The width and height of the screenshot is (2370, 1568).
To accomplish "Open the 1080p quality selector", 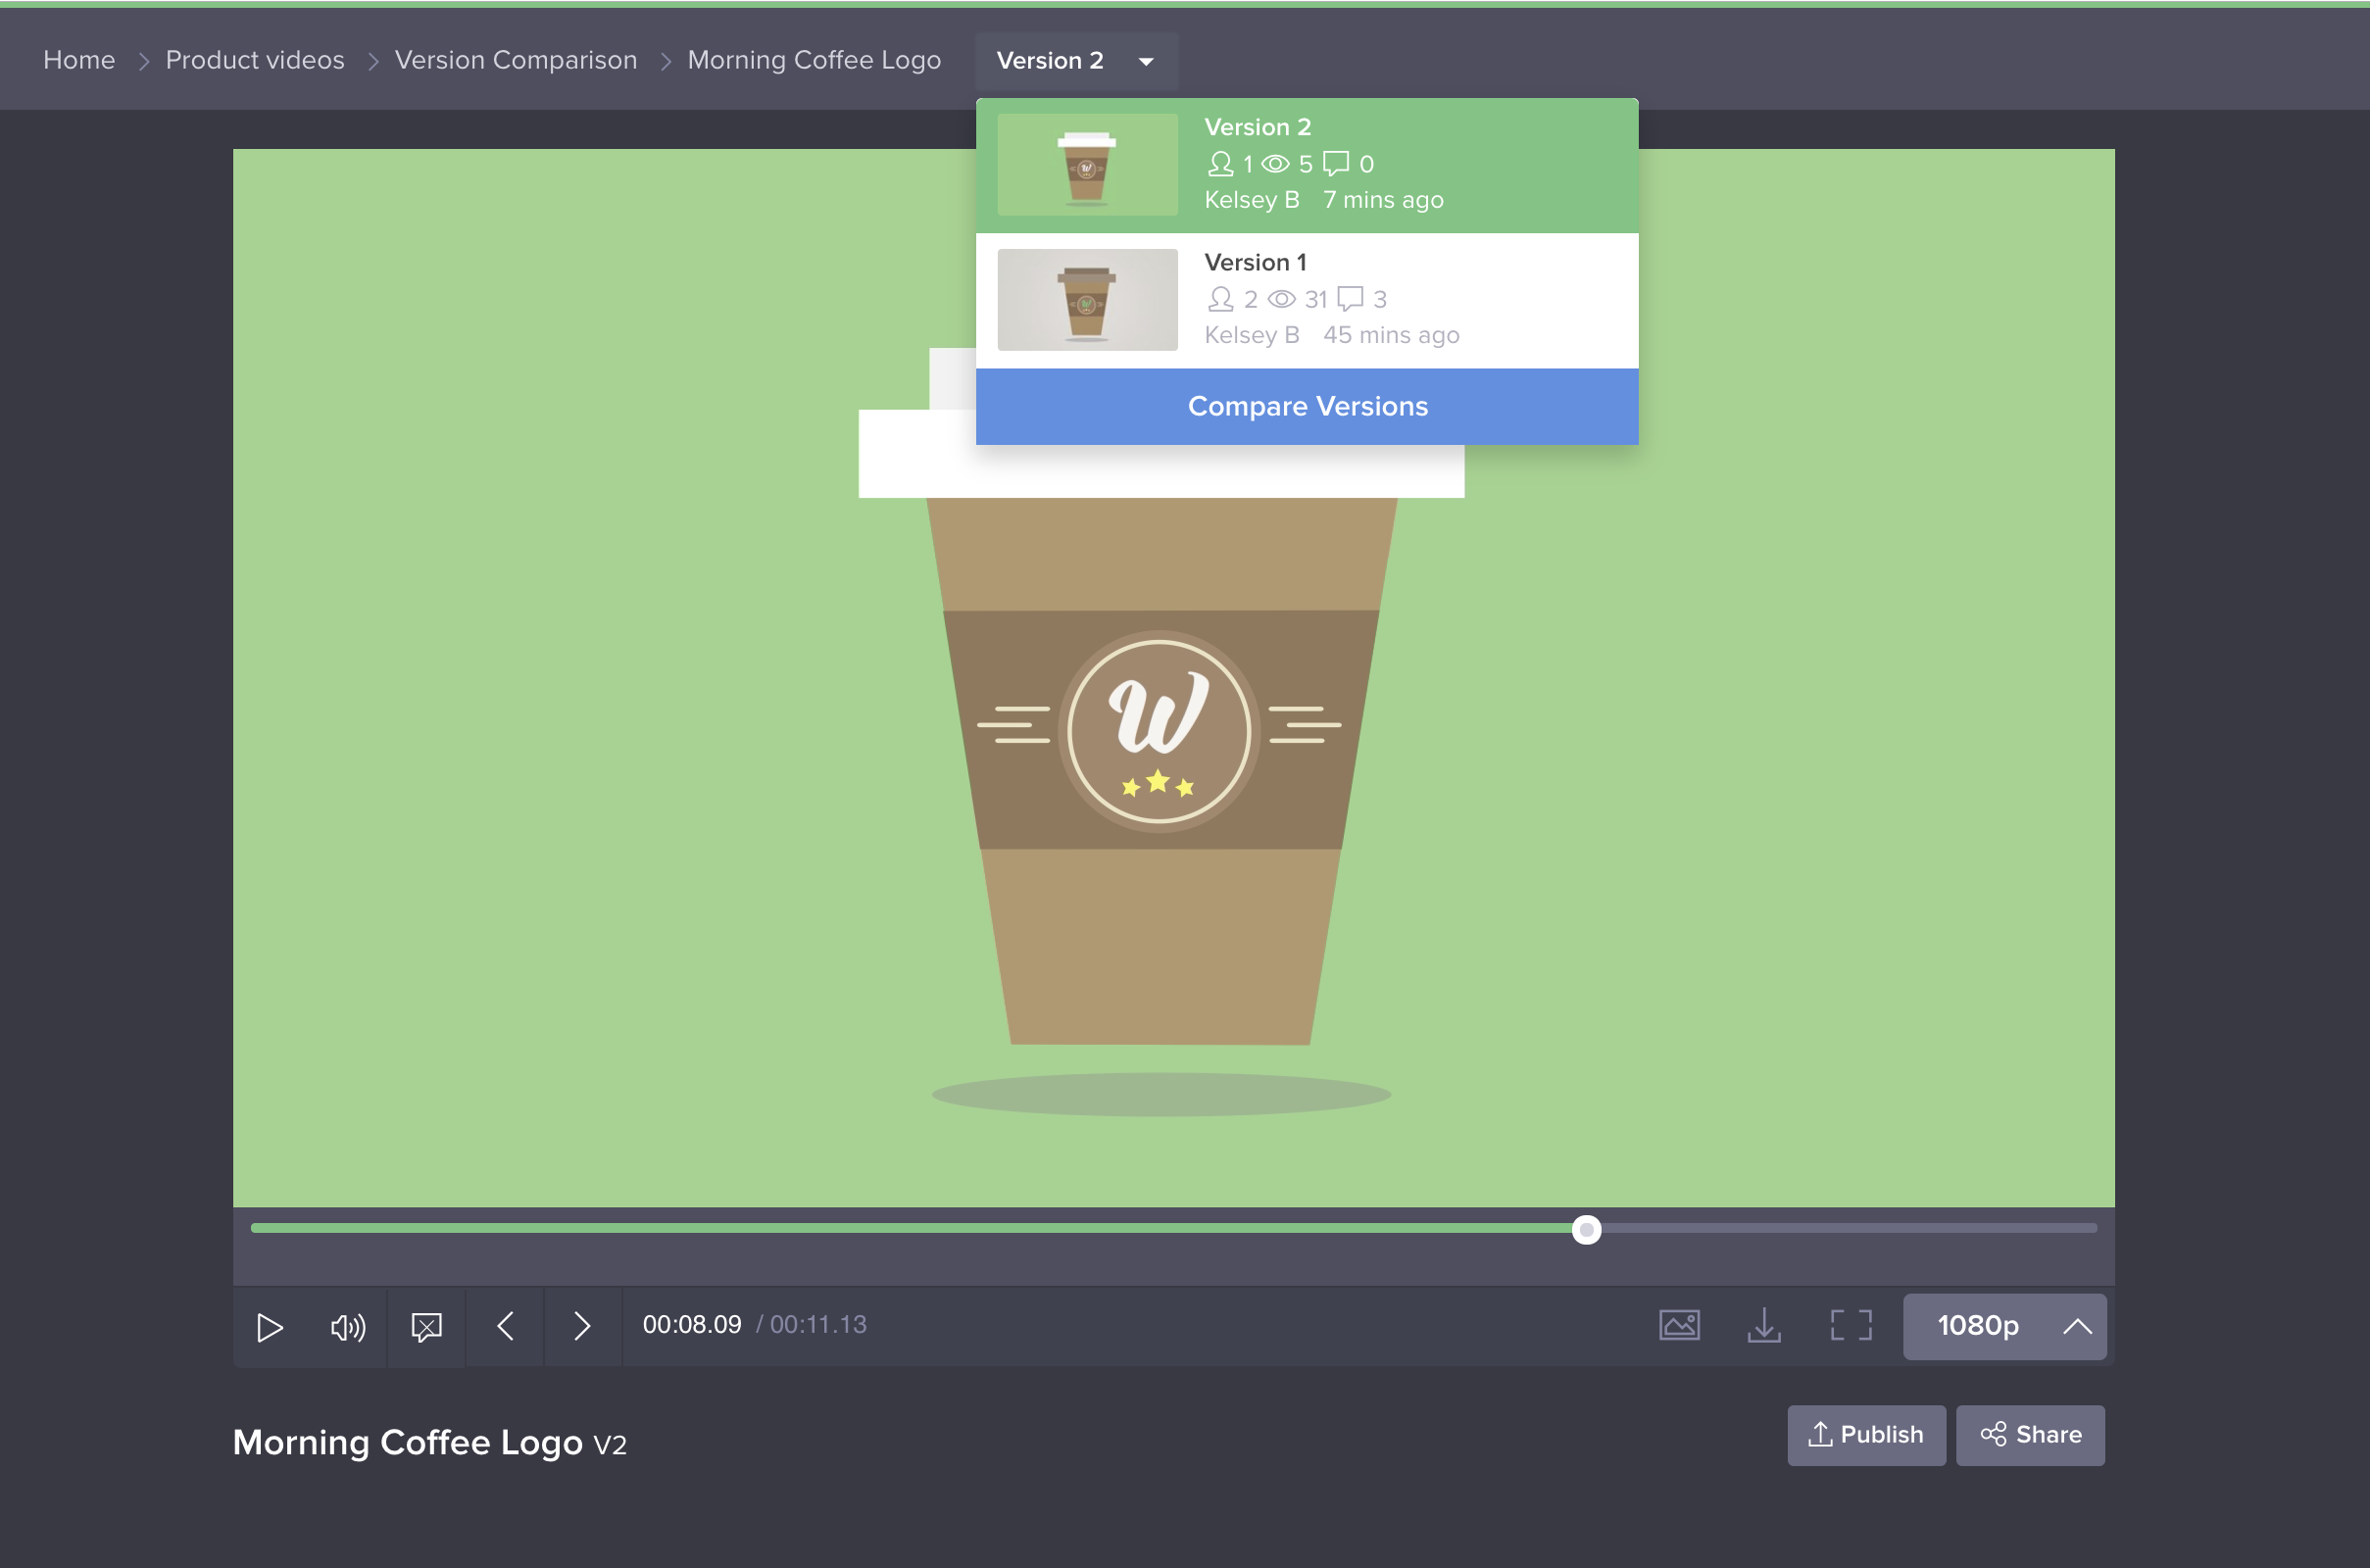I will tap(1977, 1326).
